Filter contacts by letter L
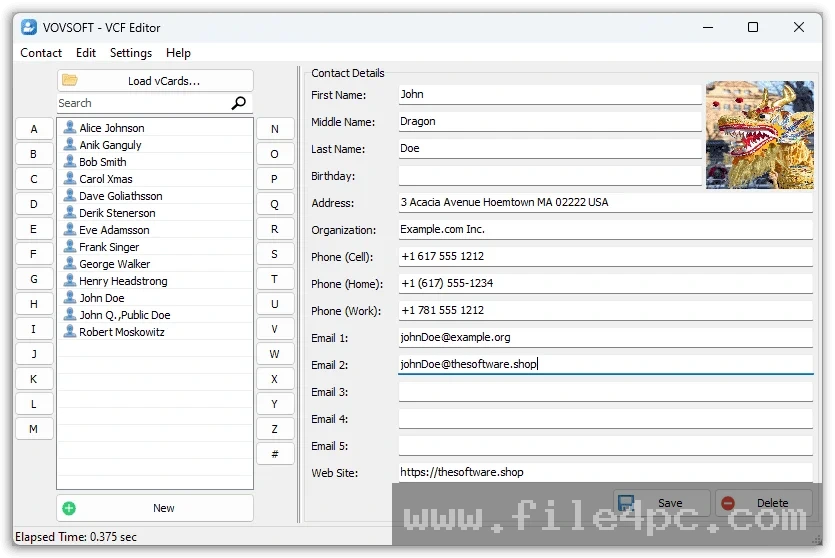Screen dimensions: 835x558 click(34, 404)
